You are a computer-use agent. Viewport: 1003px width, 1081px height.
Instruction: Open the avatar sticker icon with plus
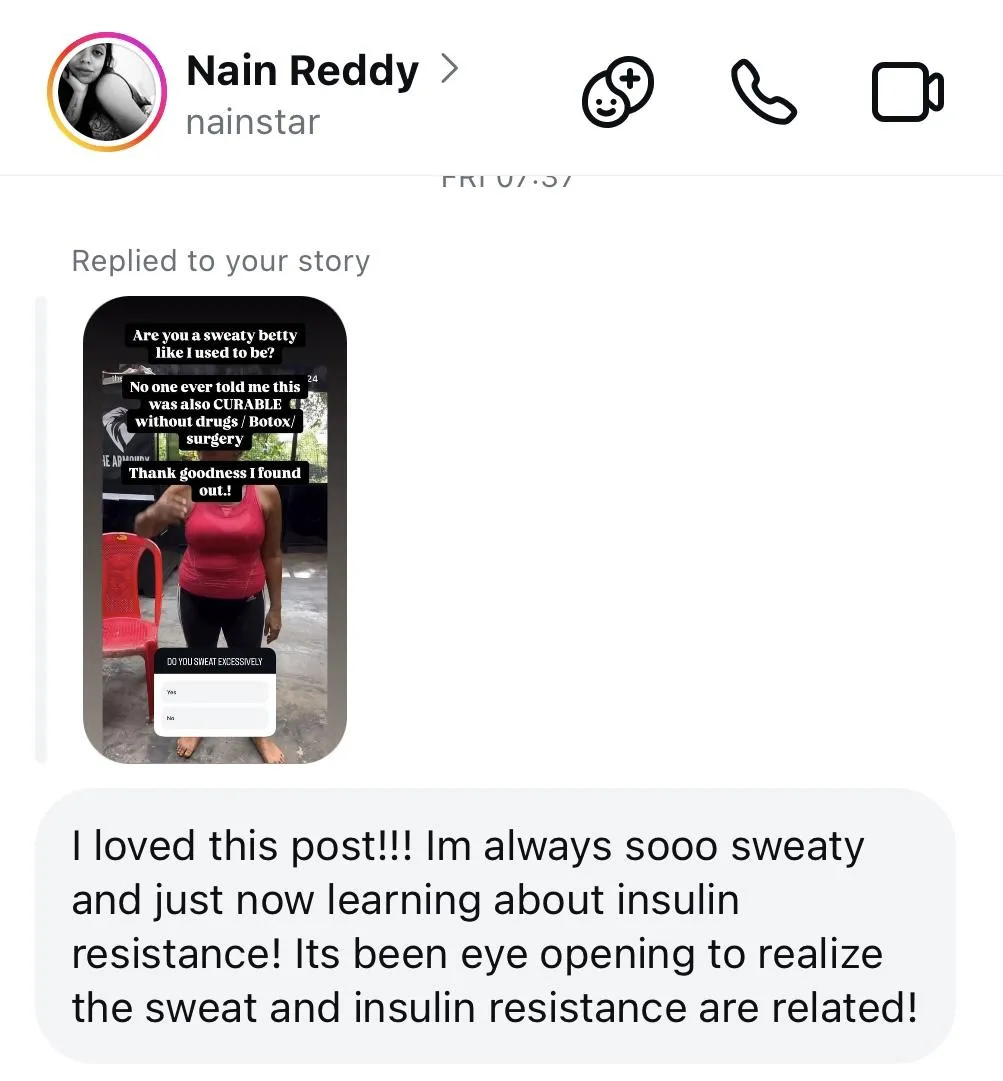point(618,92)
